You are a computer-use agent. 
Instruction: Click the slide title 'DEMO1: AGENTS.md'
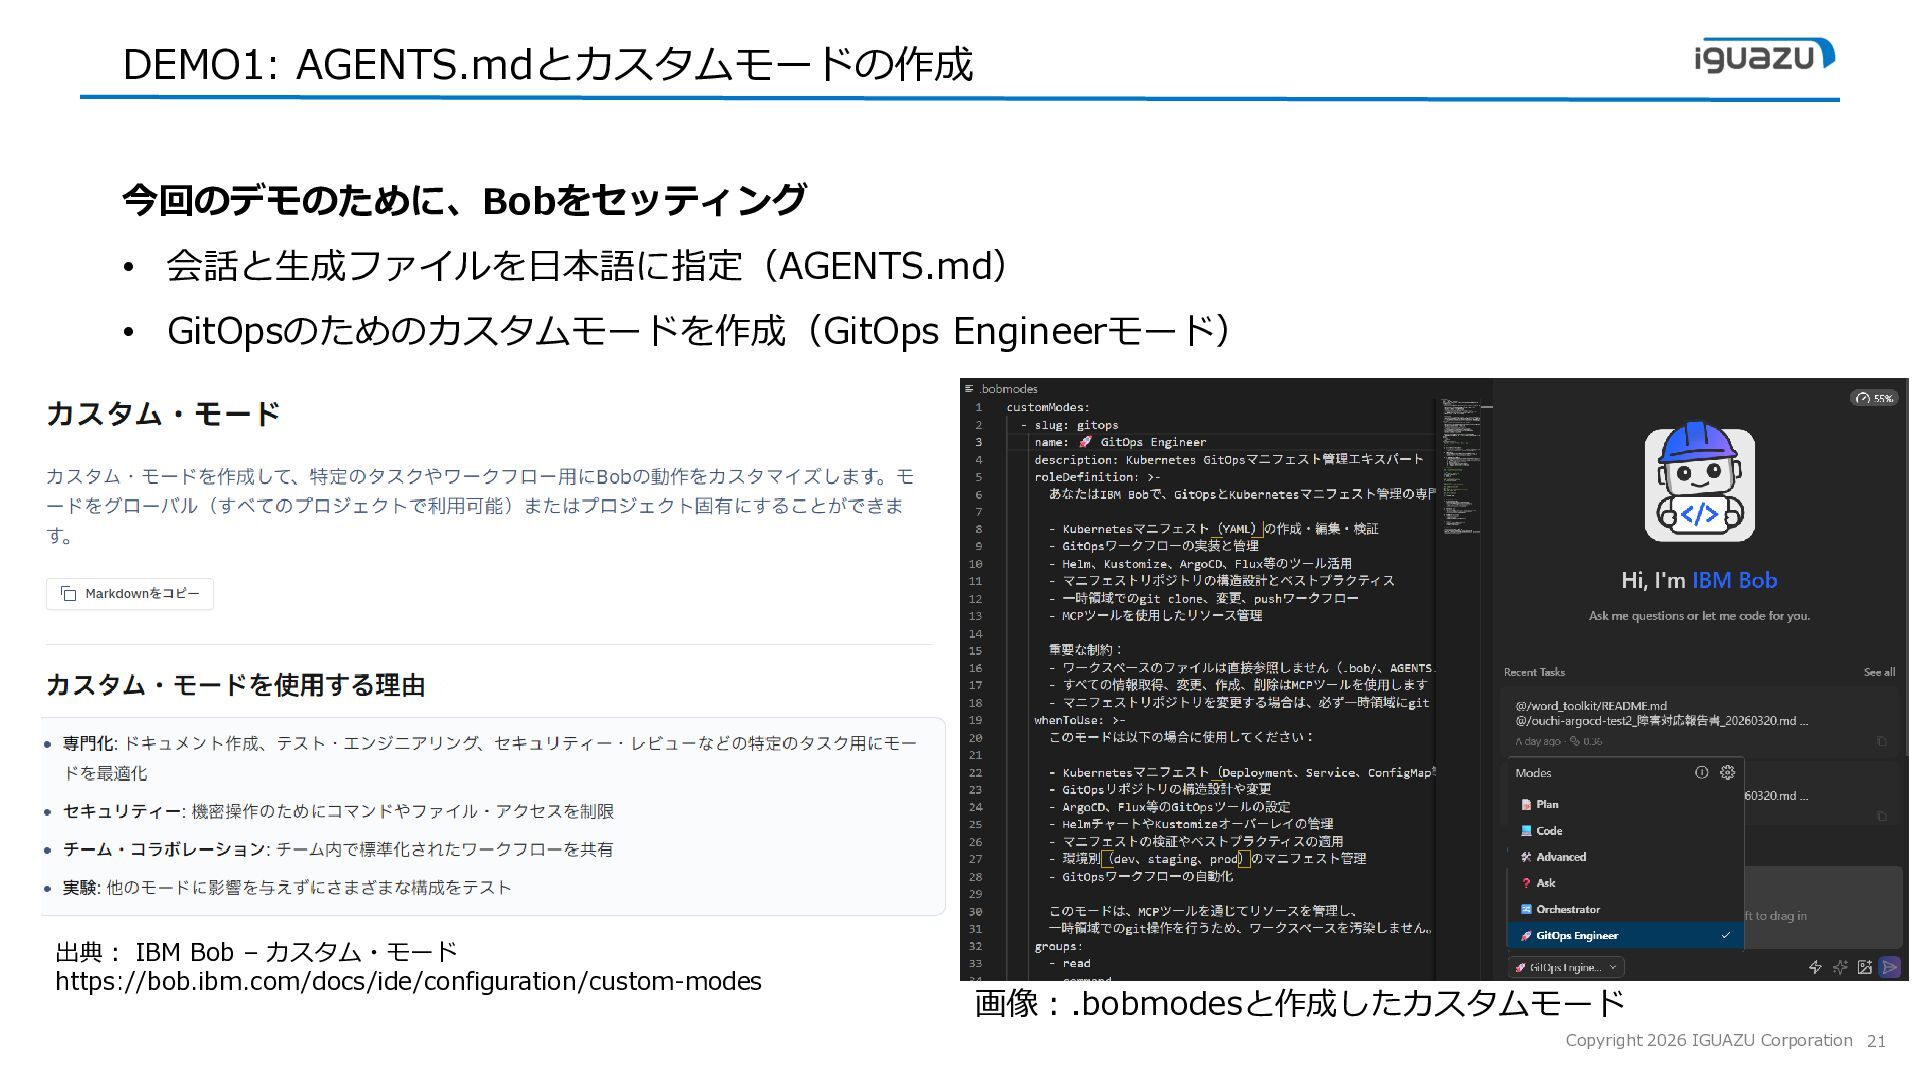pos(547,64)
